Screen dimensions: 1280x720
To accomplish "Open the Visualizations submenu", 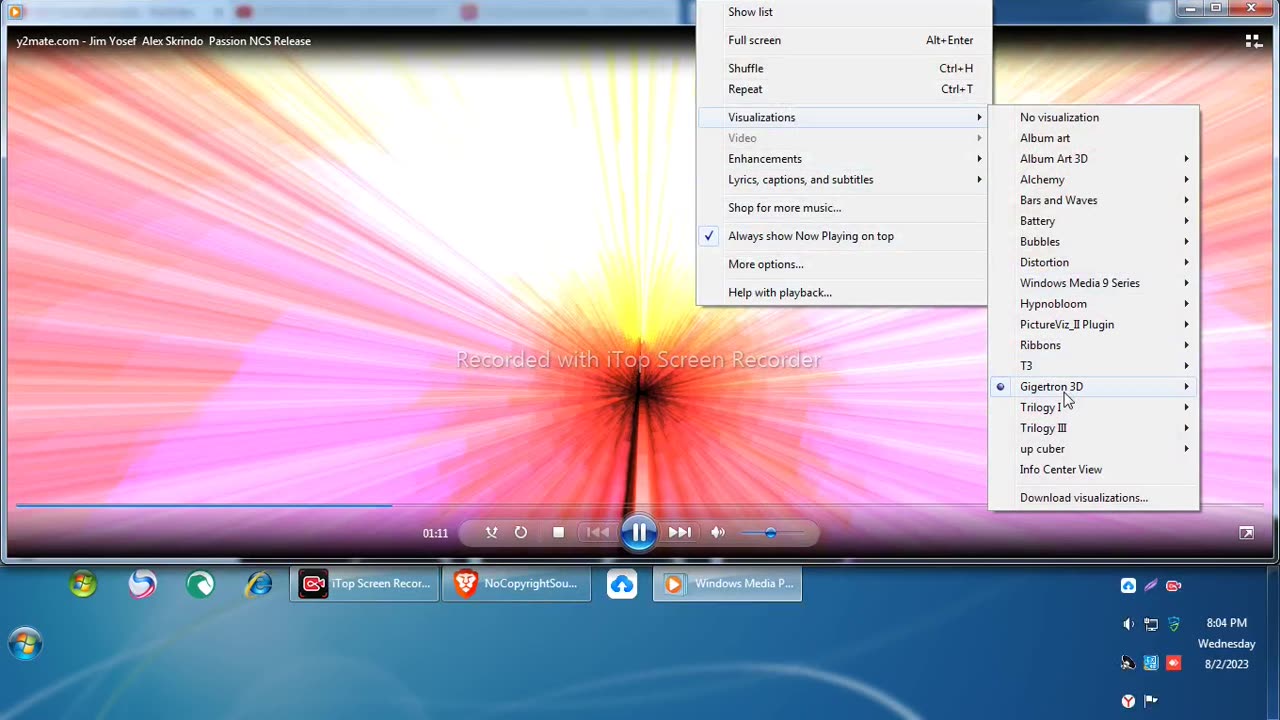I will click(x=842, y=117).
